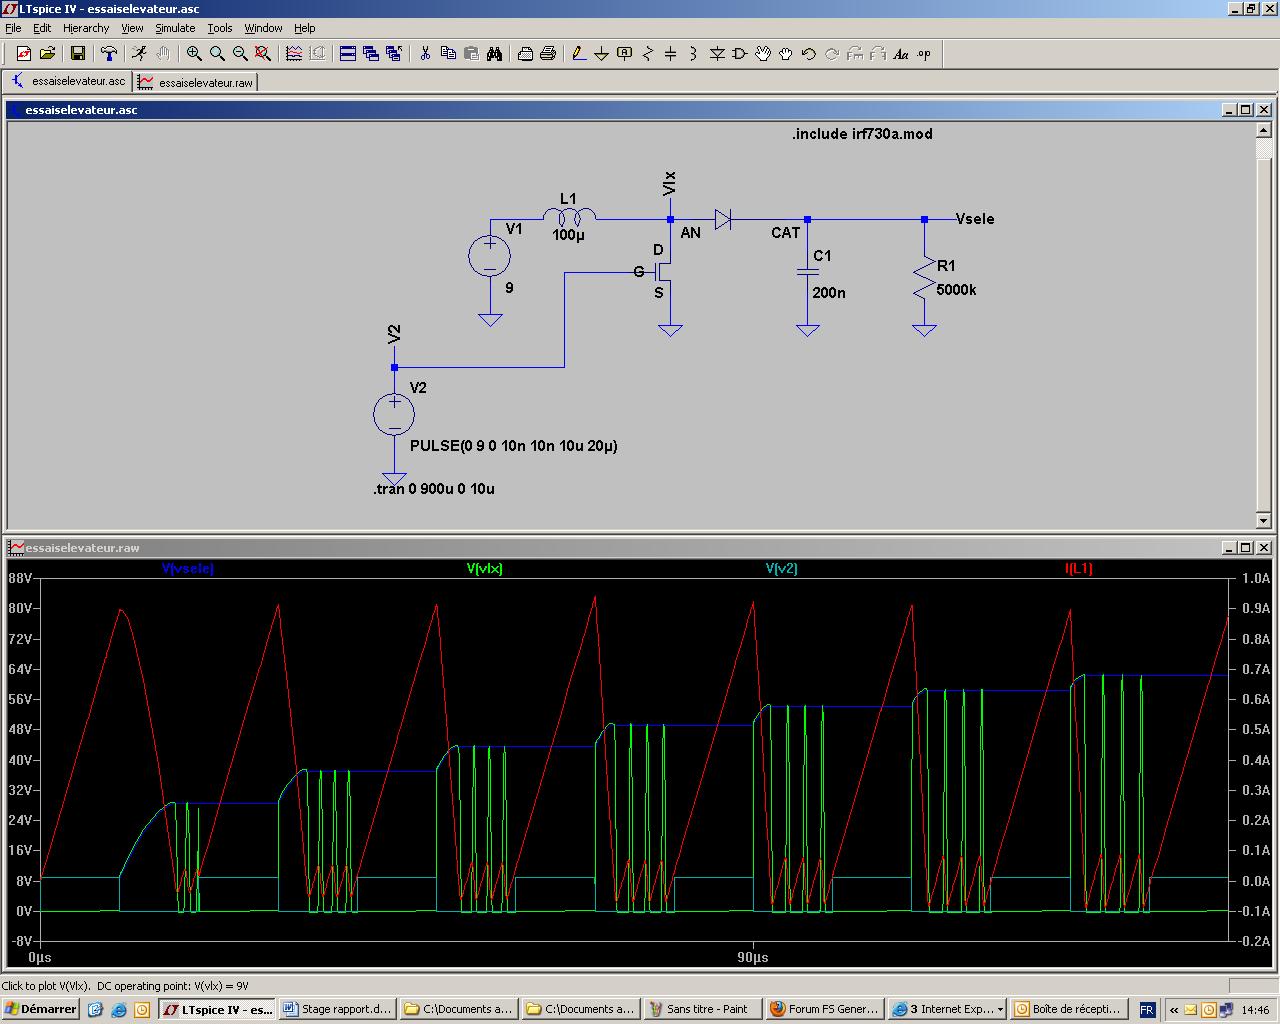
Task: Open the Simulate menu
Action: (x=174, y=28)
